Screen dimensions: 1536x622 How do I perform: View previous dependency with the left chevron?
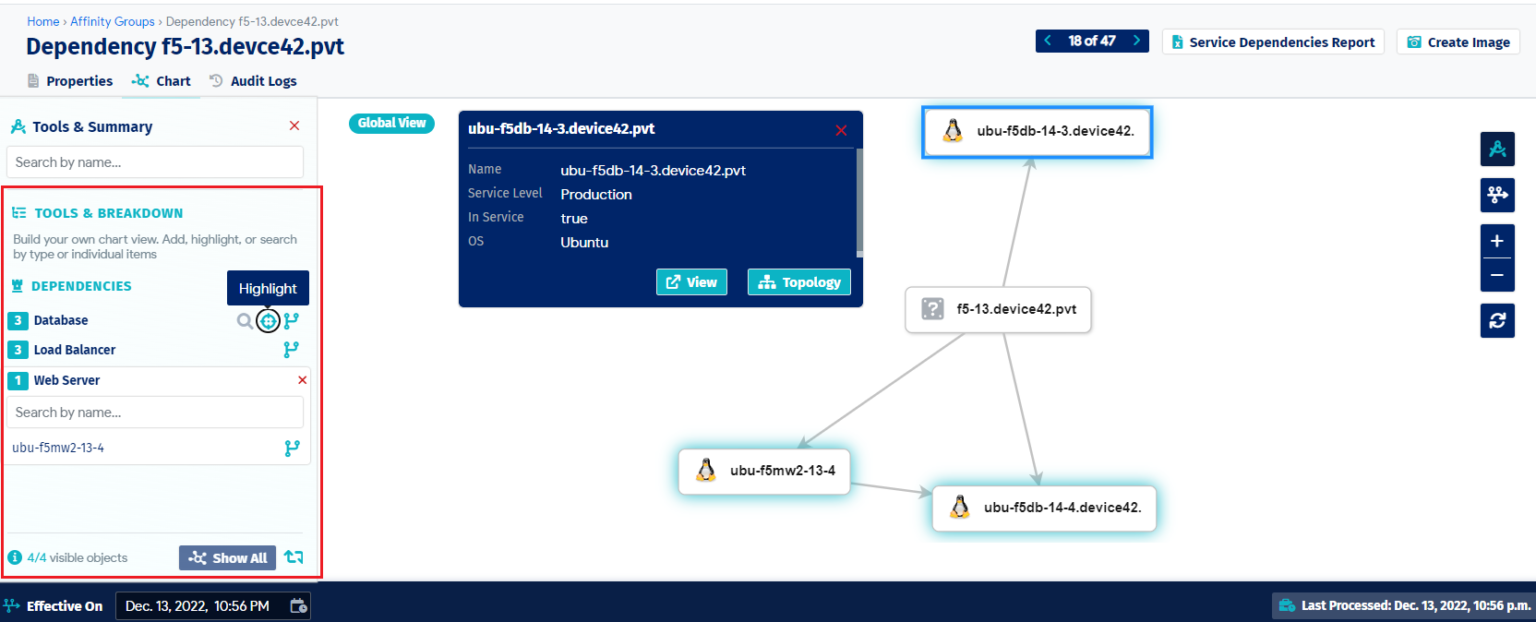[x=1048, y=40]
